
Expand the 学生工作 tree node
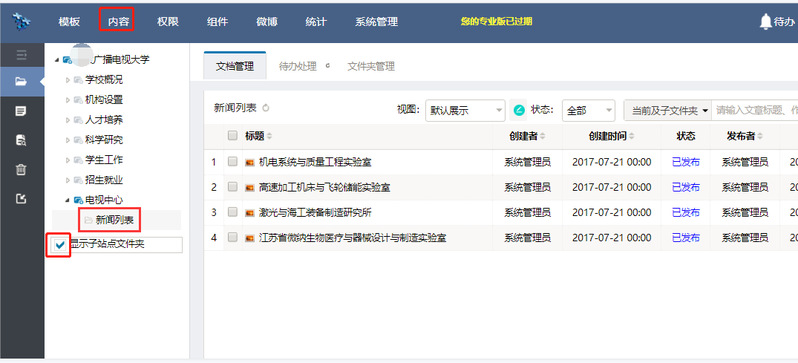pos(68,160)
